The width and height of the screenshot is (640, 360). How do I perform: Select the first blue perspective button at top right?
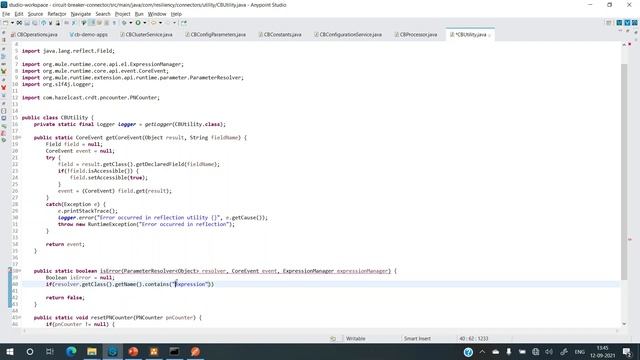[619, 23]
